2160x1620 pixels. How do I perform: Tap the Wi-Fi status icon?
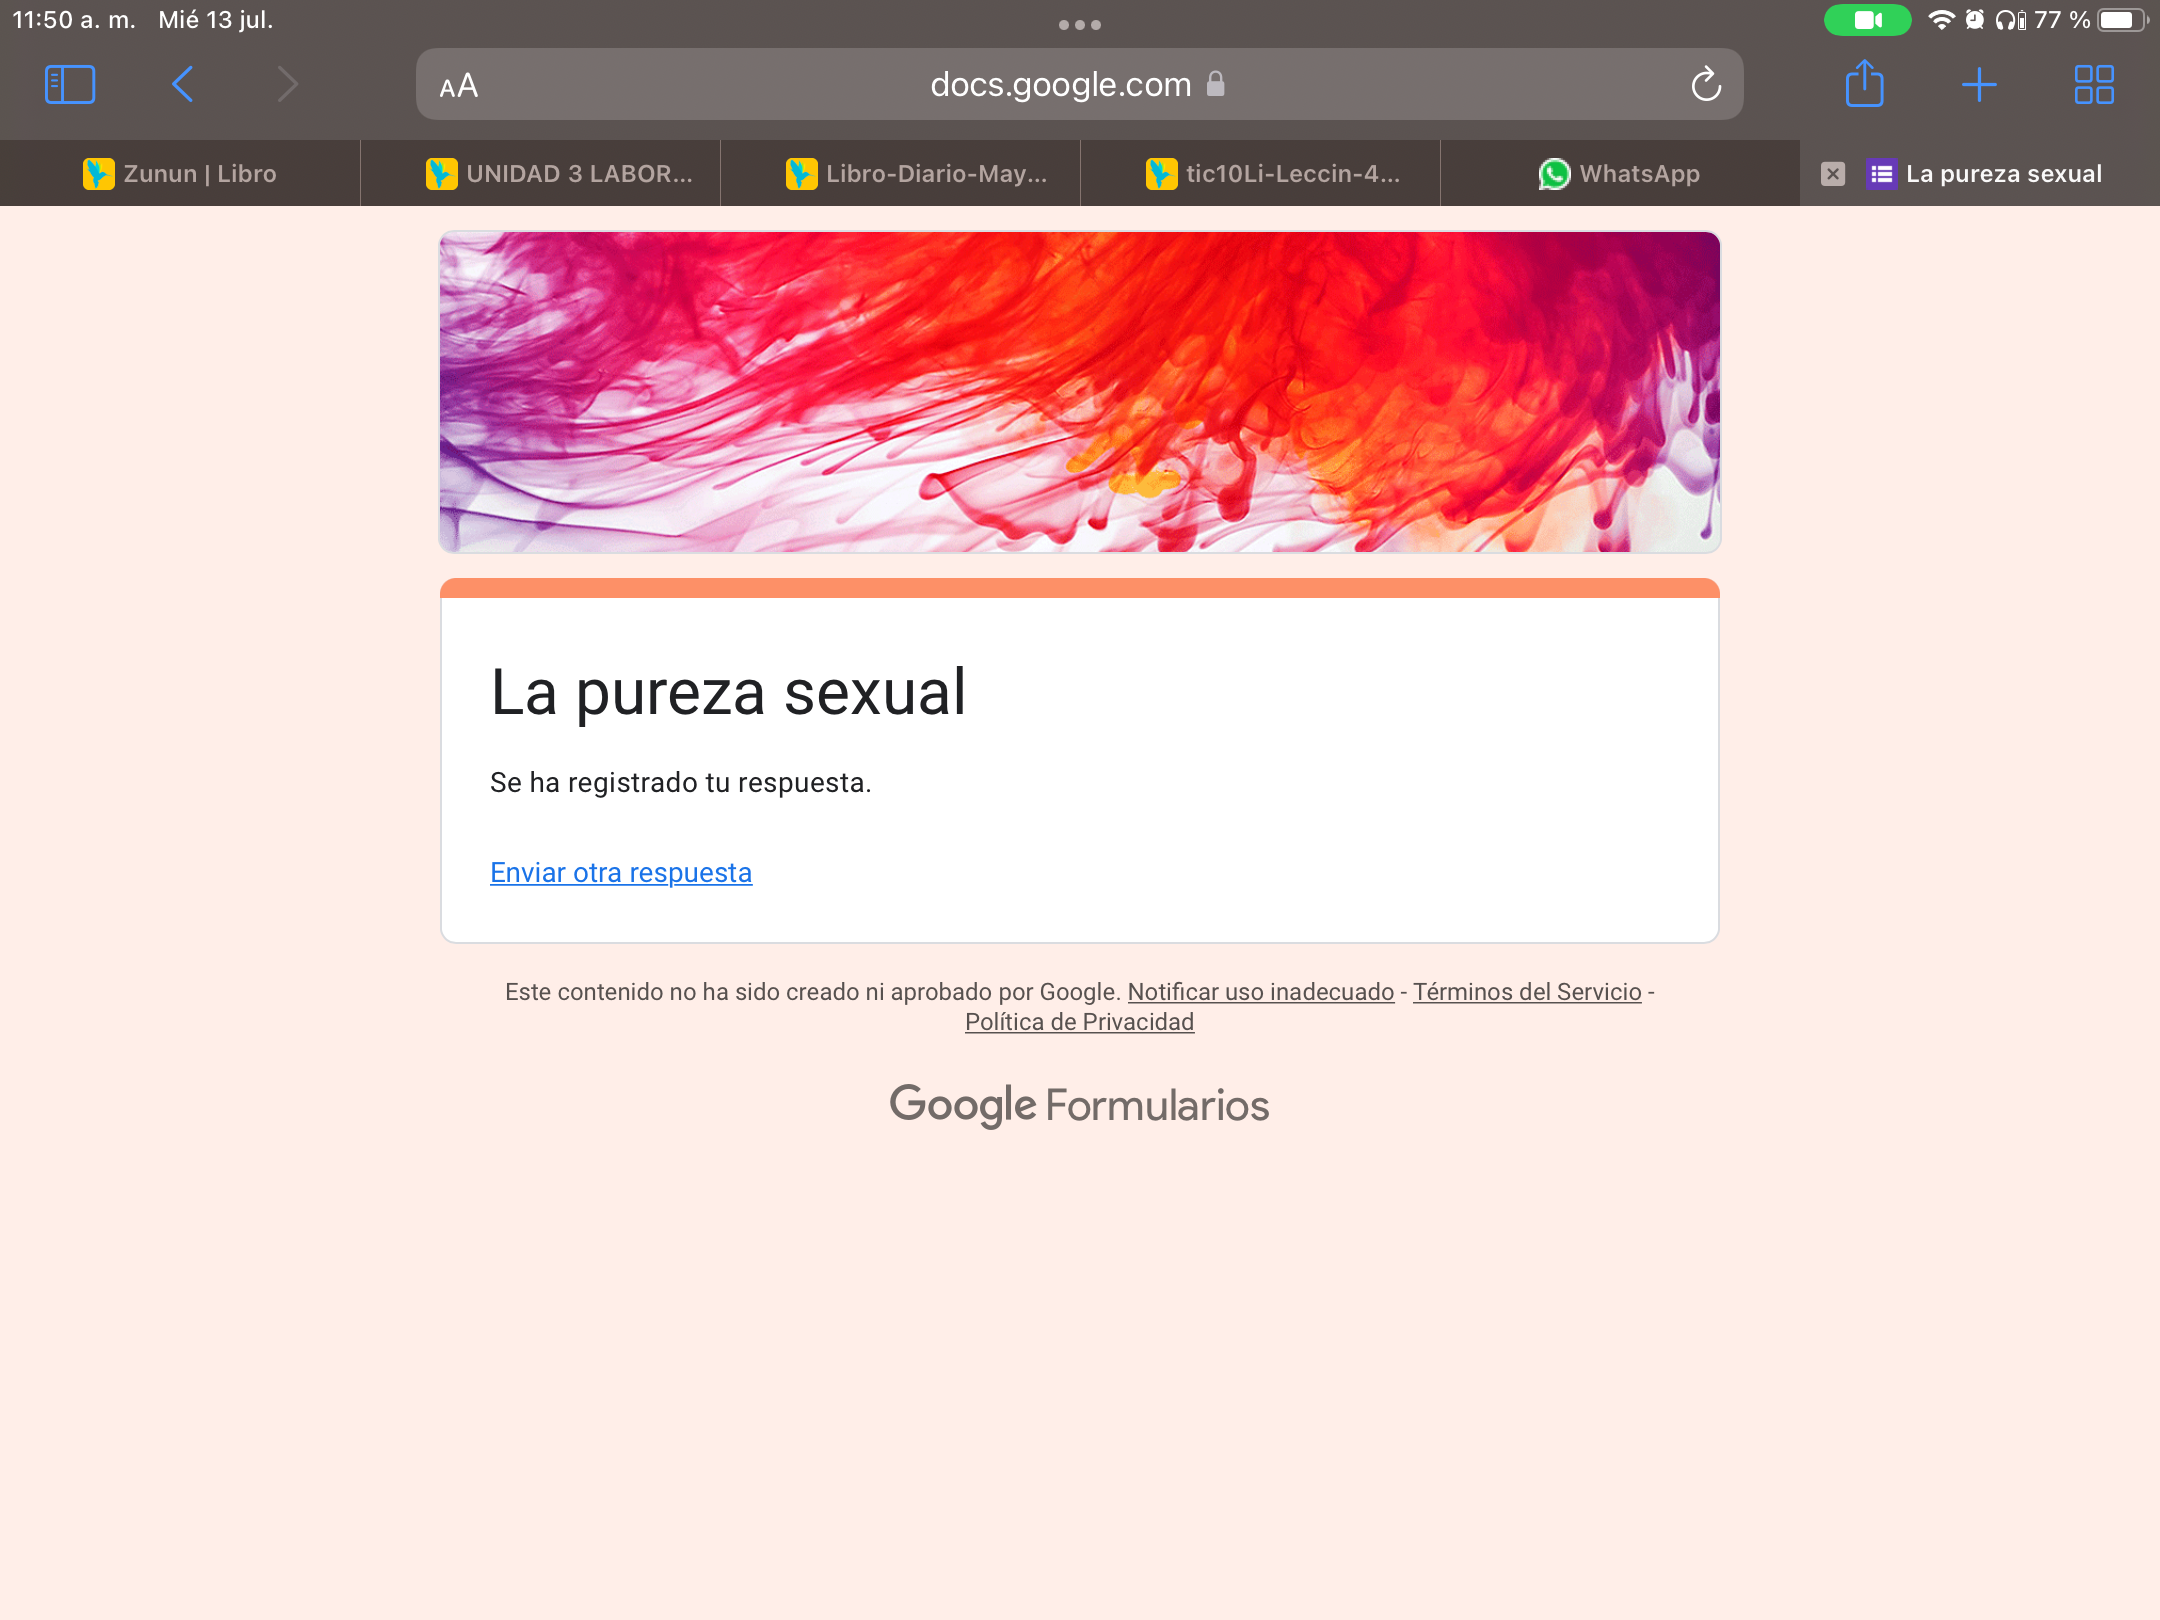pos(1940,20)
